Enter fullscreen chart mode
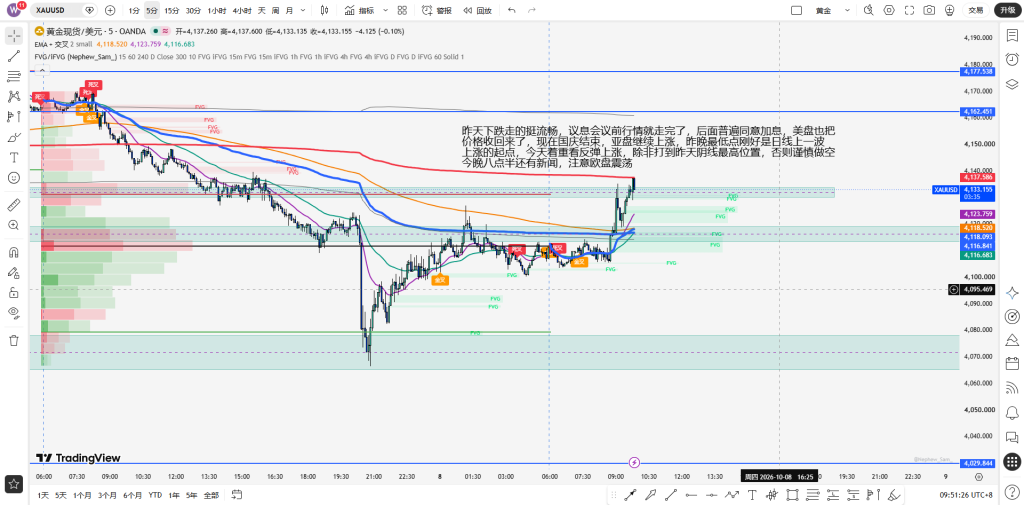This screenshot has width=1024, height=505. point(909,10)
